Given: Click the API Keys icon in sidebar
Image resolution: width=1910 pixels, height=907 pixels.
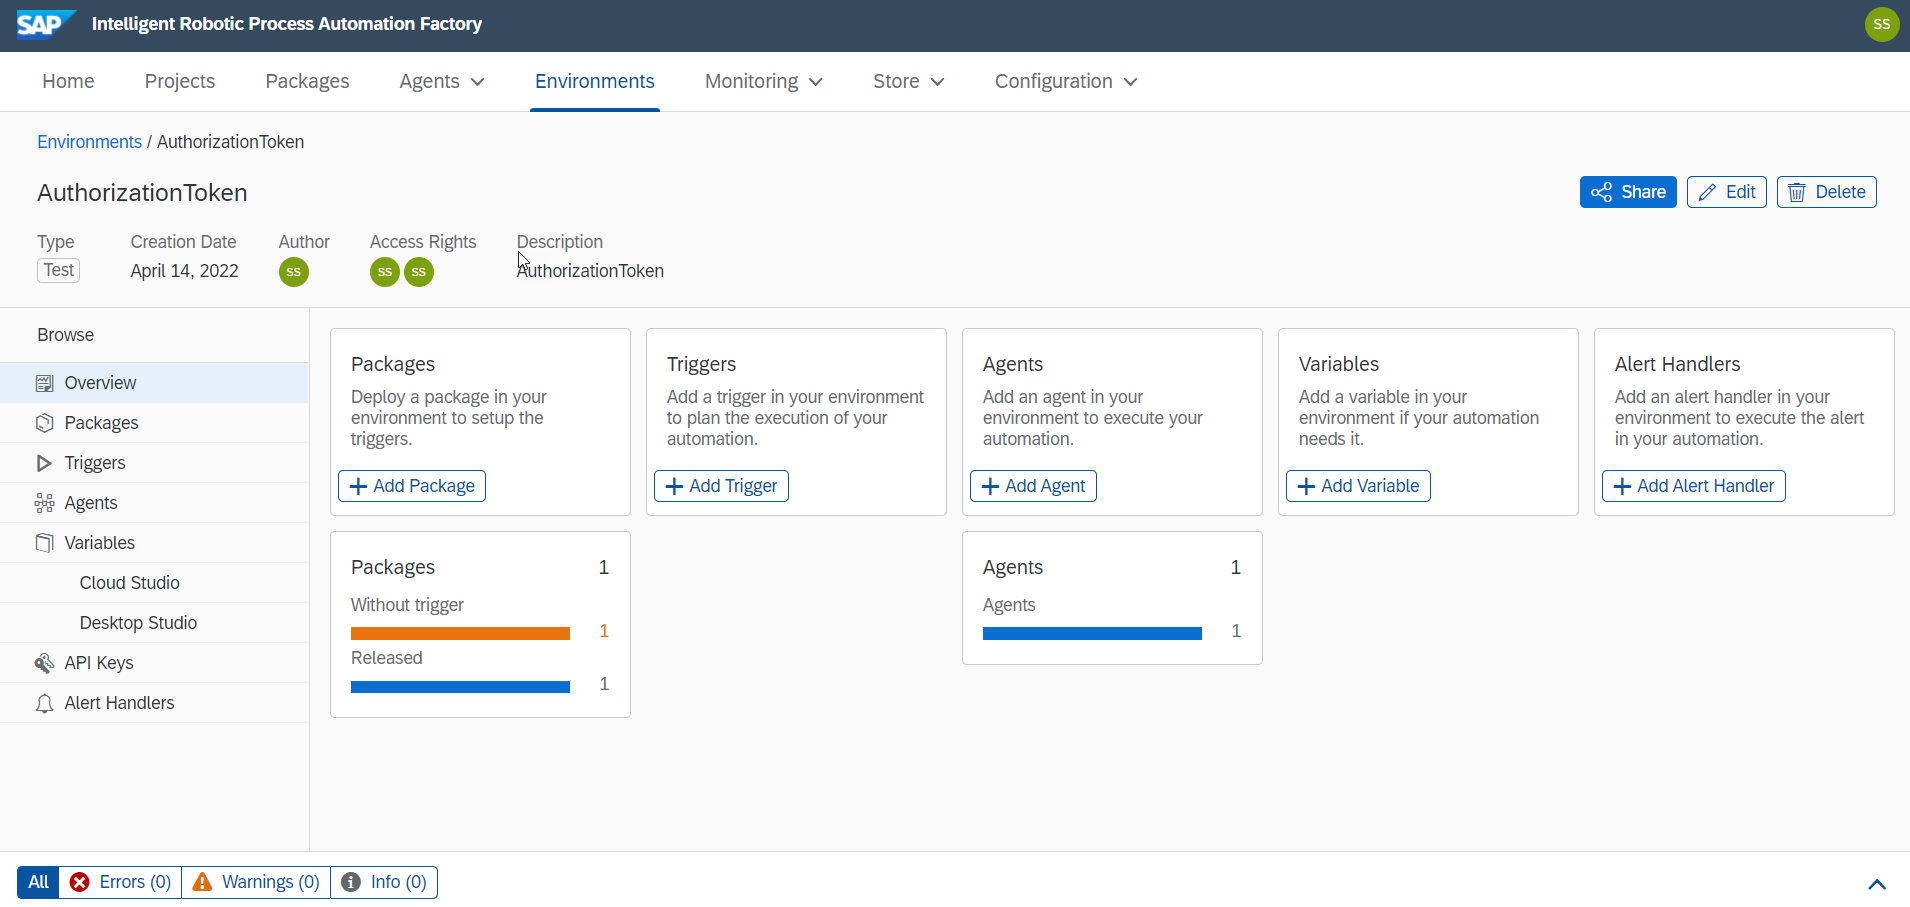Looking at the screenshot, I should point(44,663).
